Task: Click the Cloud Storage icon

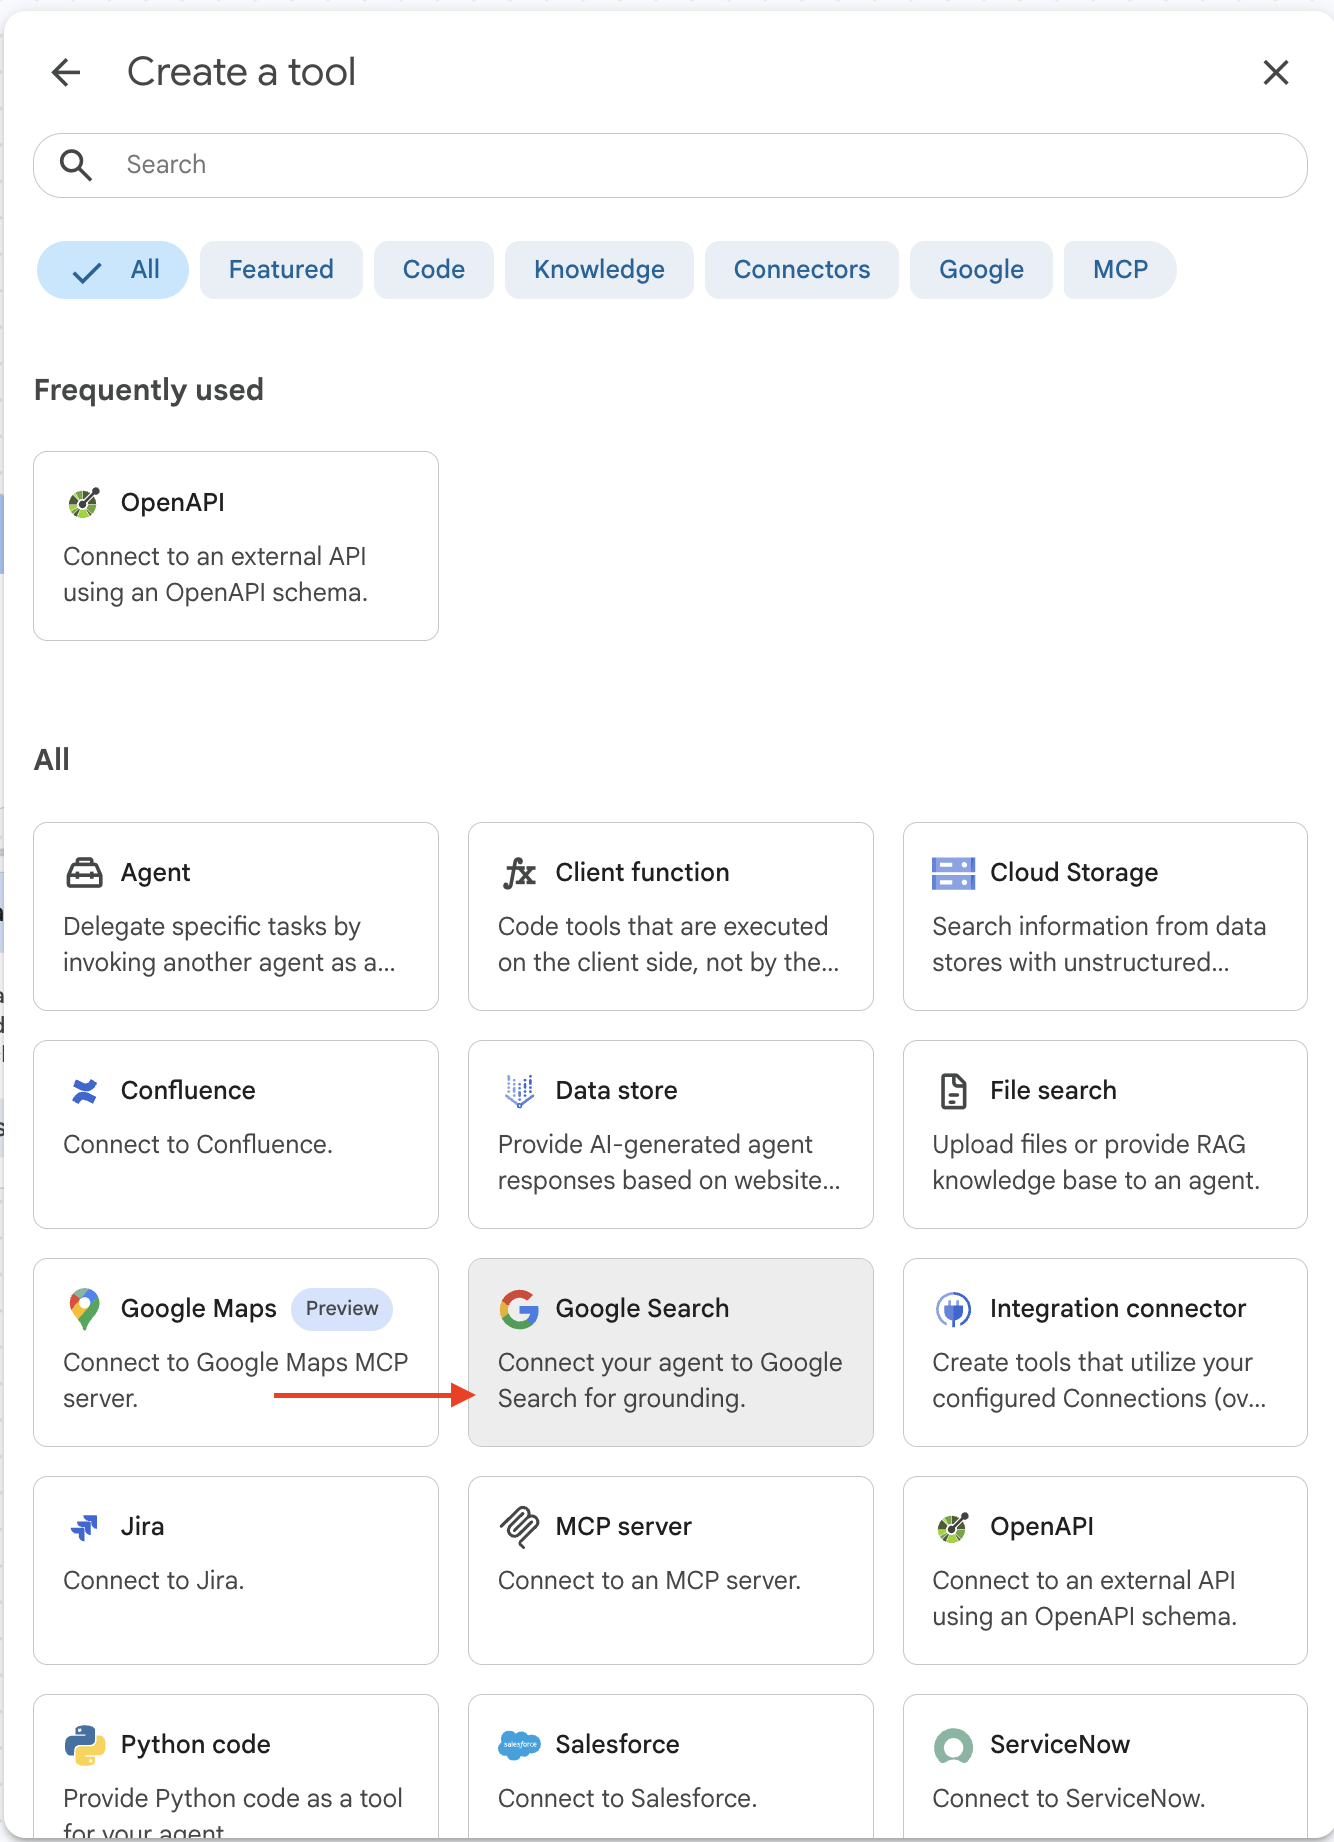Action: click(x=953, y=873)
